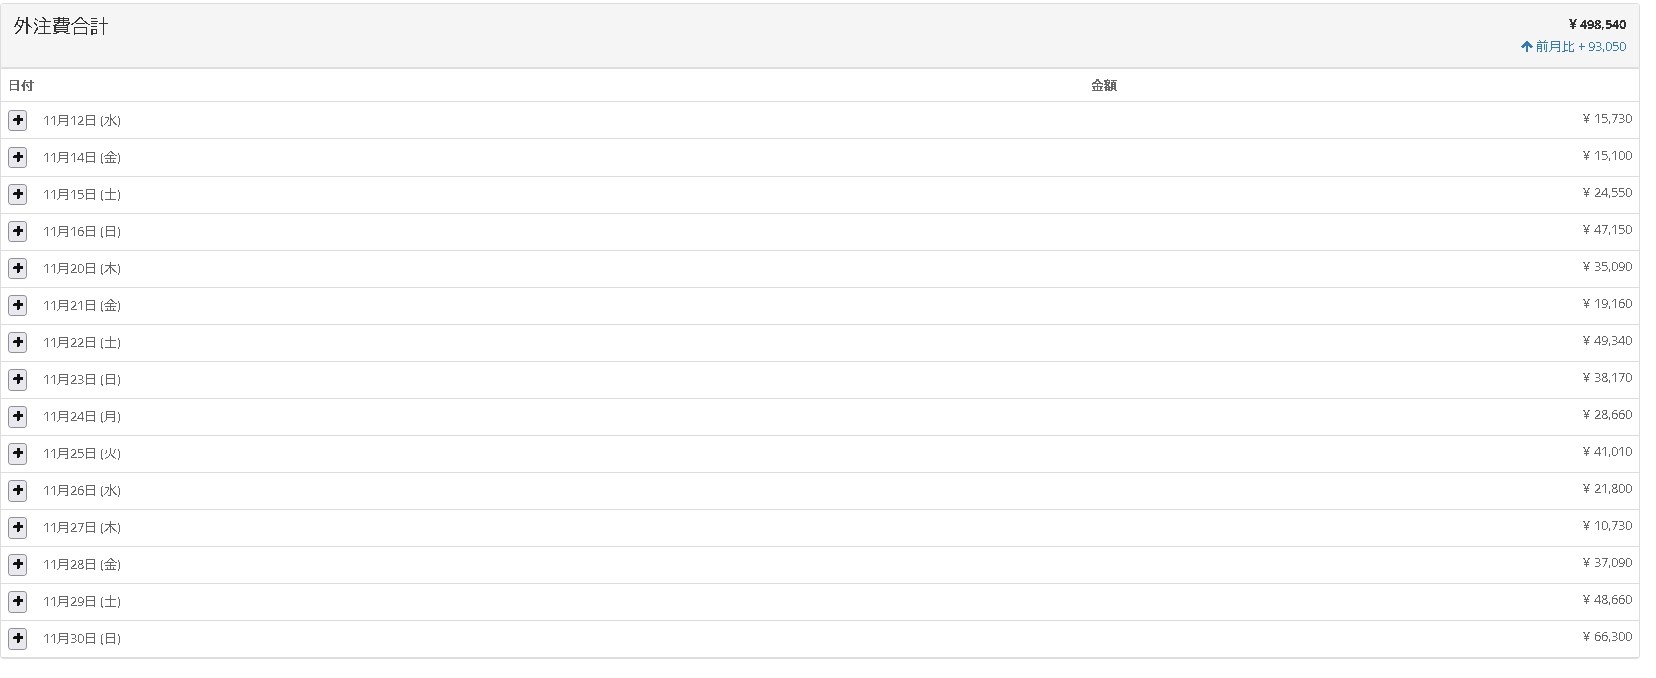
Task: Click plus icon beside 11月15日 (土)
Action: click(x=18, y=194)
